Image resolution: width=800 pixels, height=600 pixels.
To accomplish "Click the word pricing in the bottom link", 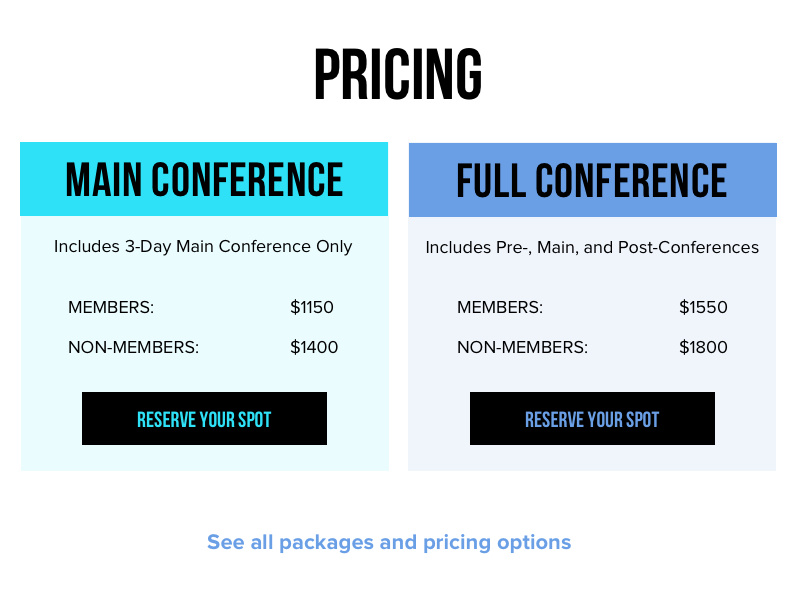I will tap(456, 543).
